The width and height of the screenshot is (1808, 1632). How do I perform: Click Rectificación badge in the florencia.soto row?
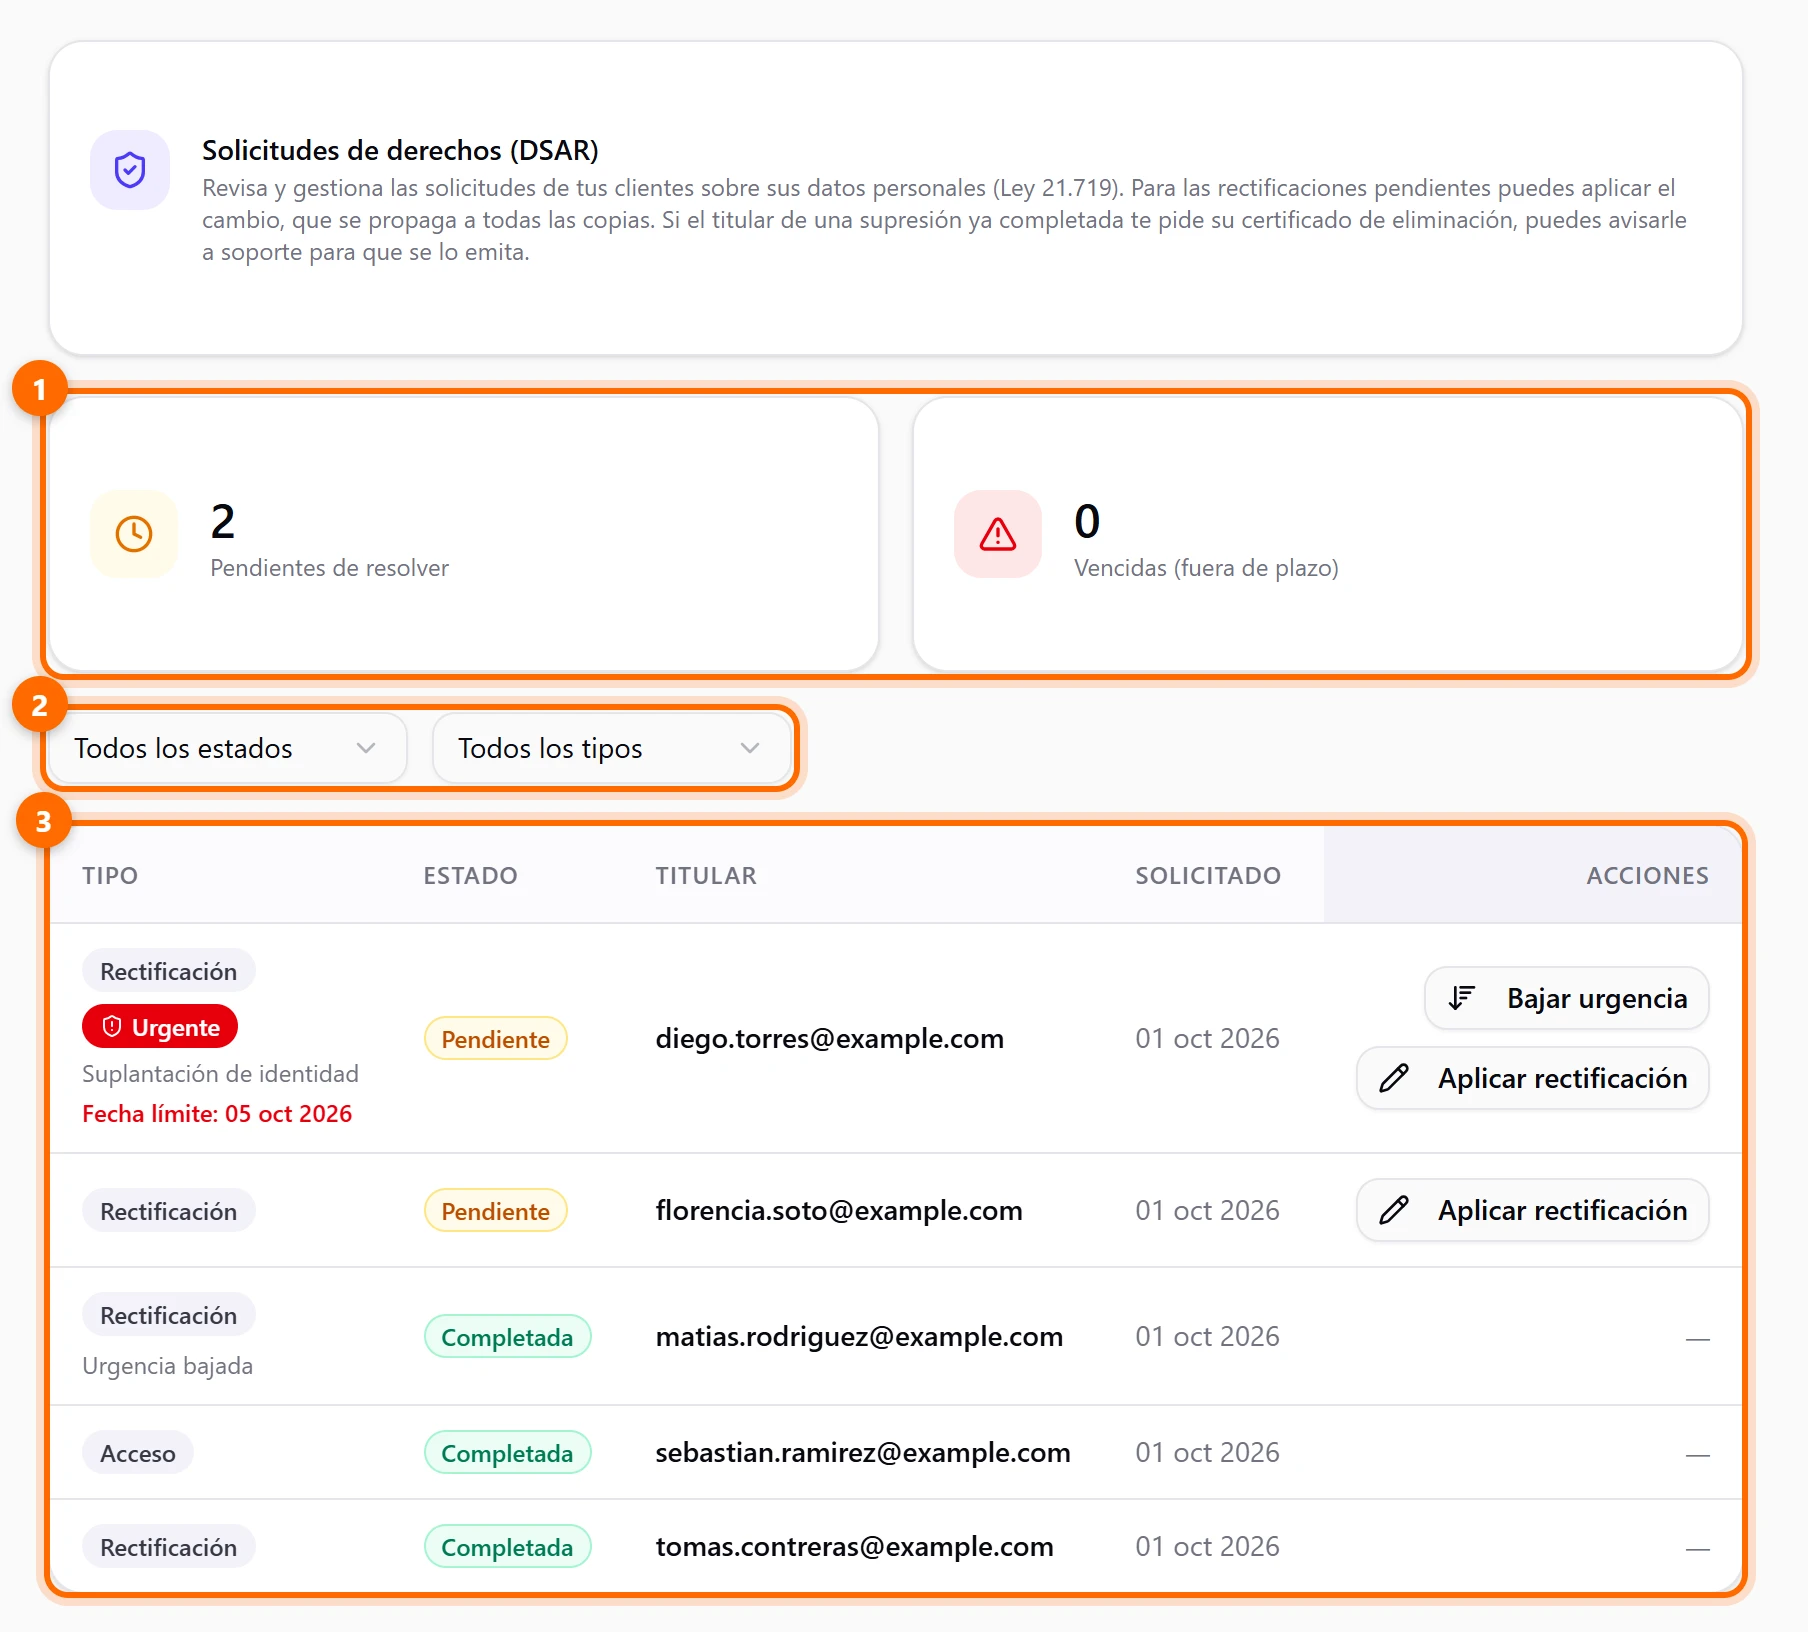coord(168,1211)
